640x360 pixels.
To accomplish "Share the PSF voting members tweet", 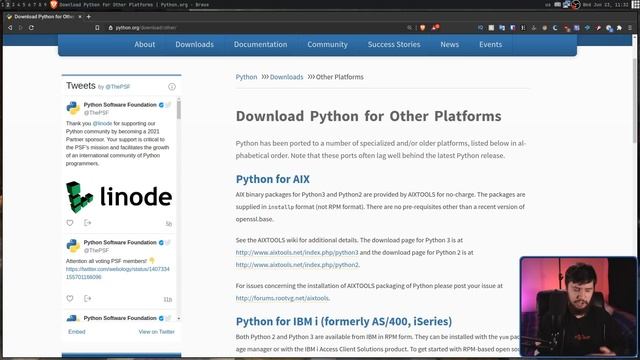I will [x=87, y=298].
